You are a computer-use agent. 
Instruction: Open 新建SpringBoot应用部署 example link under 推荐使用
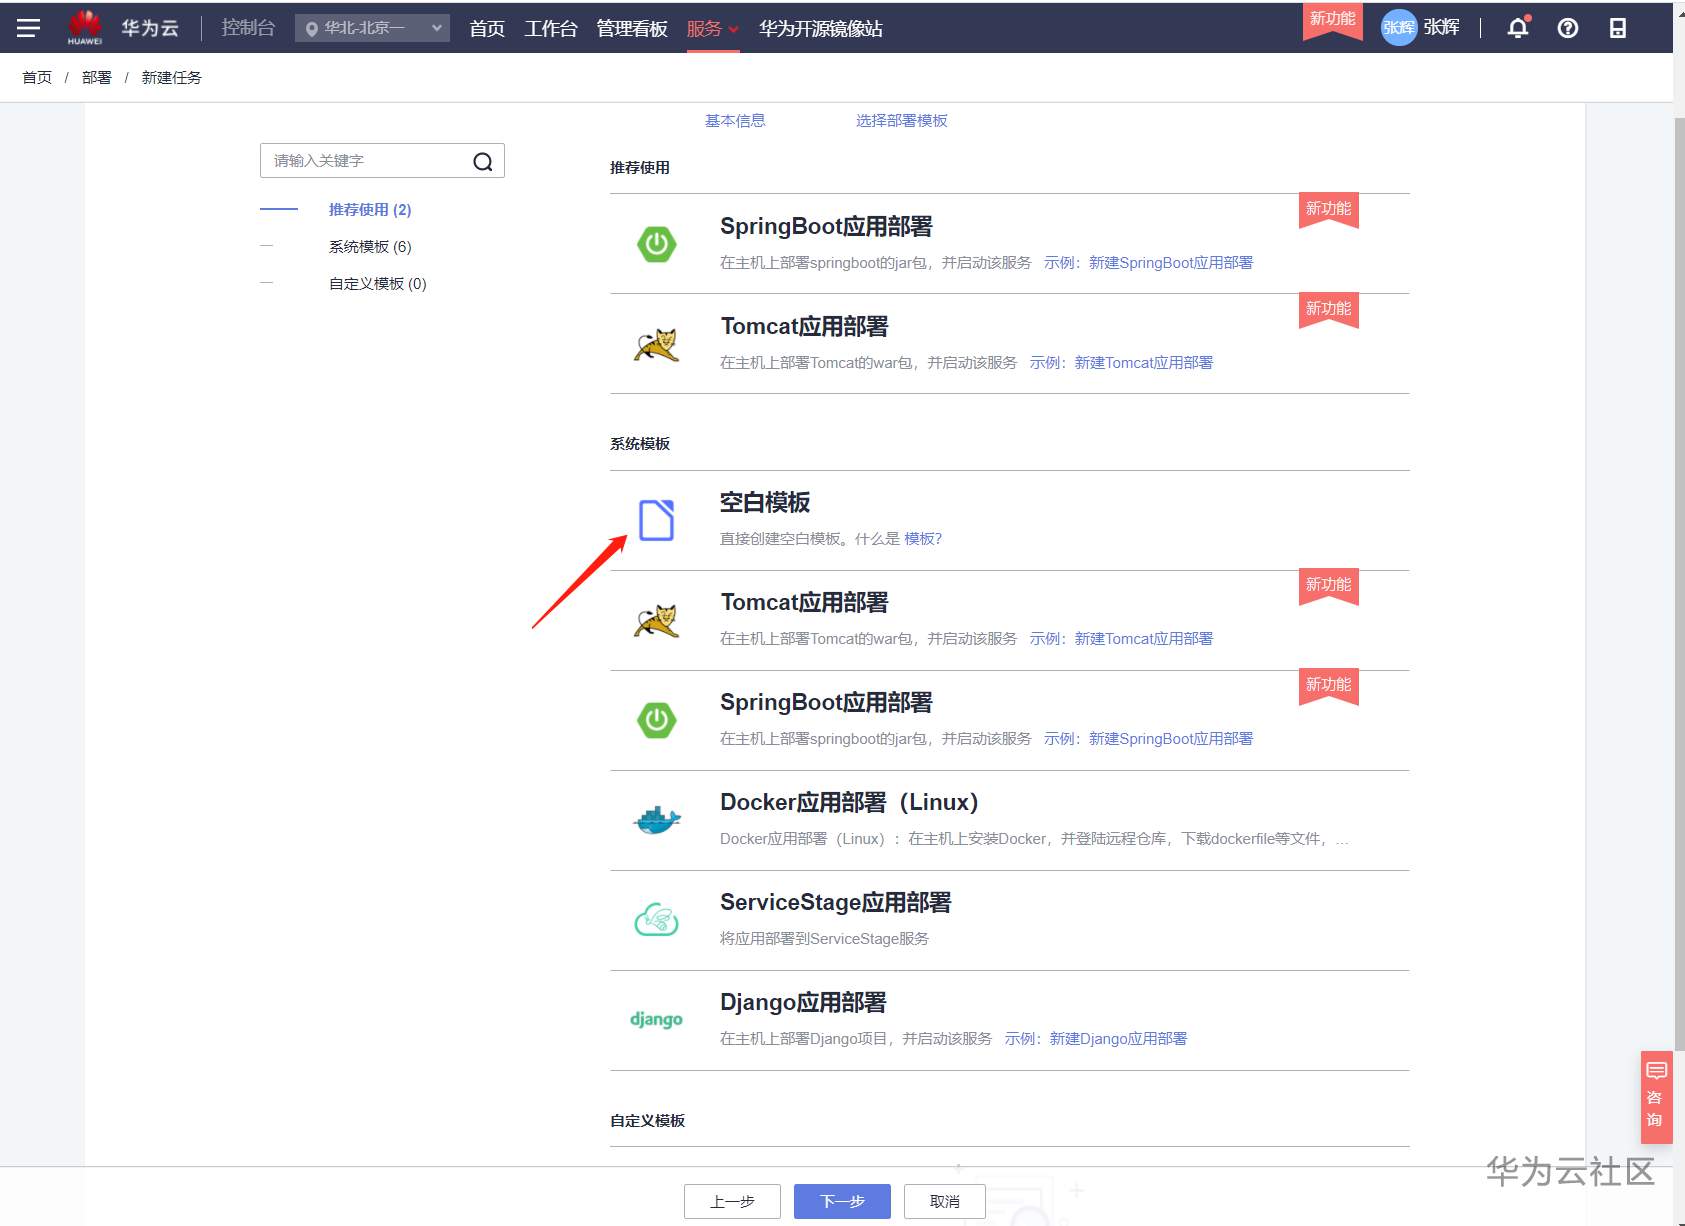pos(1171,262)
